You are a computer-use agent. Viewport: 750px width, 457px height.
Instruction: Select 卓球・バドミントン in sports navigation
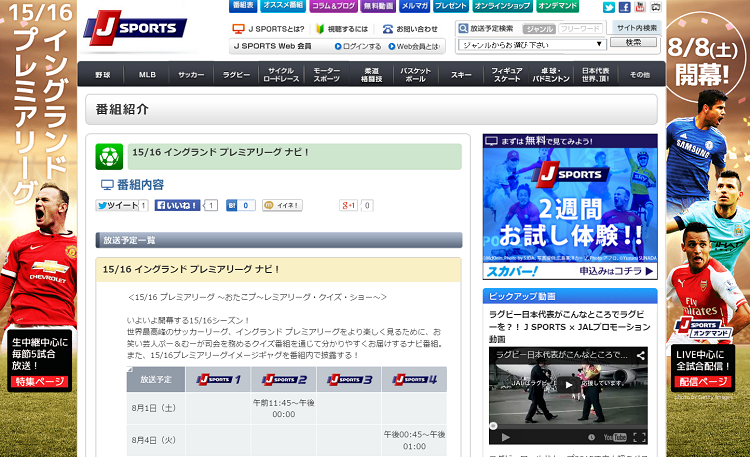551,75
